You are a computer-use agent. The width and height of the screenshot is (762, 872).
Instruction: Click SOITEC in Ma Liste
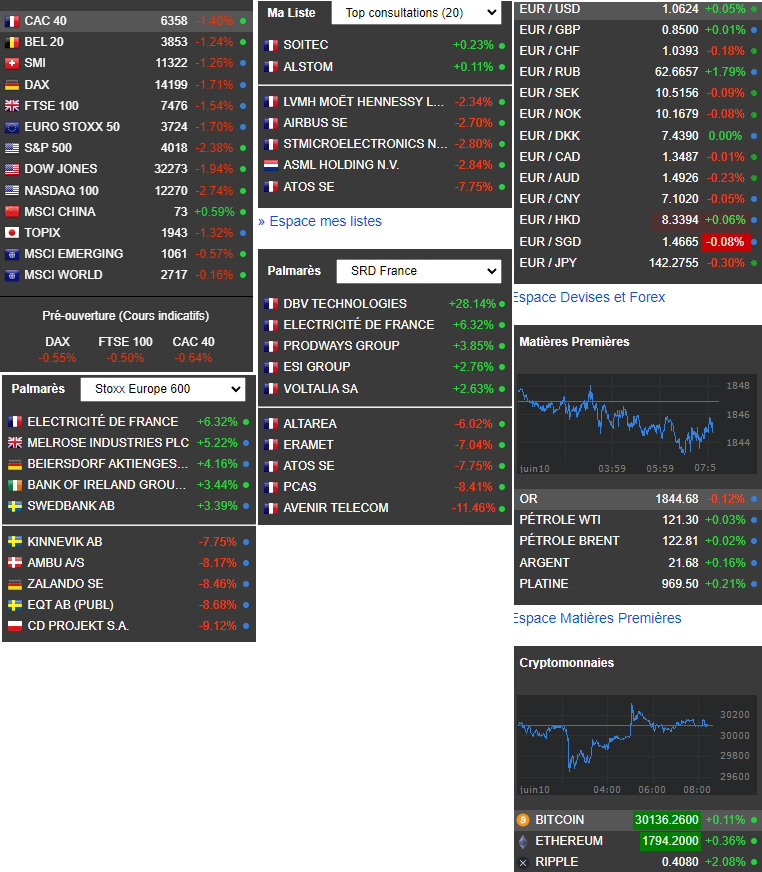click(305, 45)
